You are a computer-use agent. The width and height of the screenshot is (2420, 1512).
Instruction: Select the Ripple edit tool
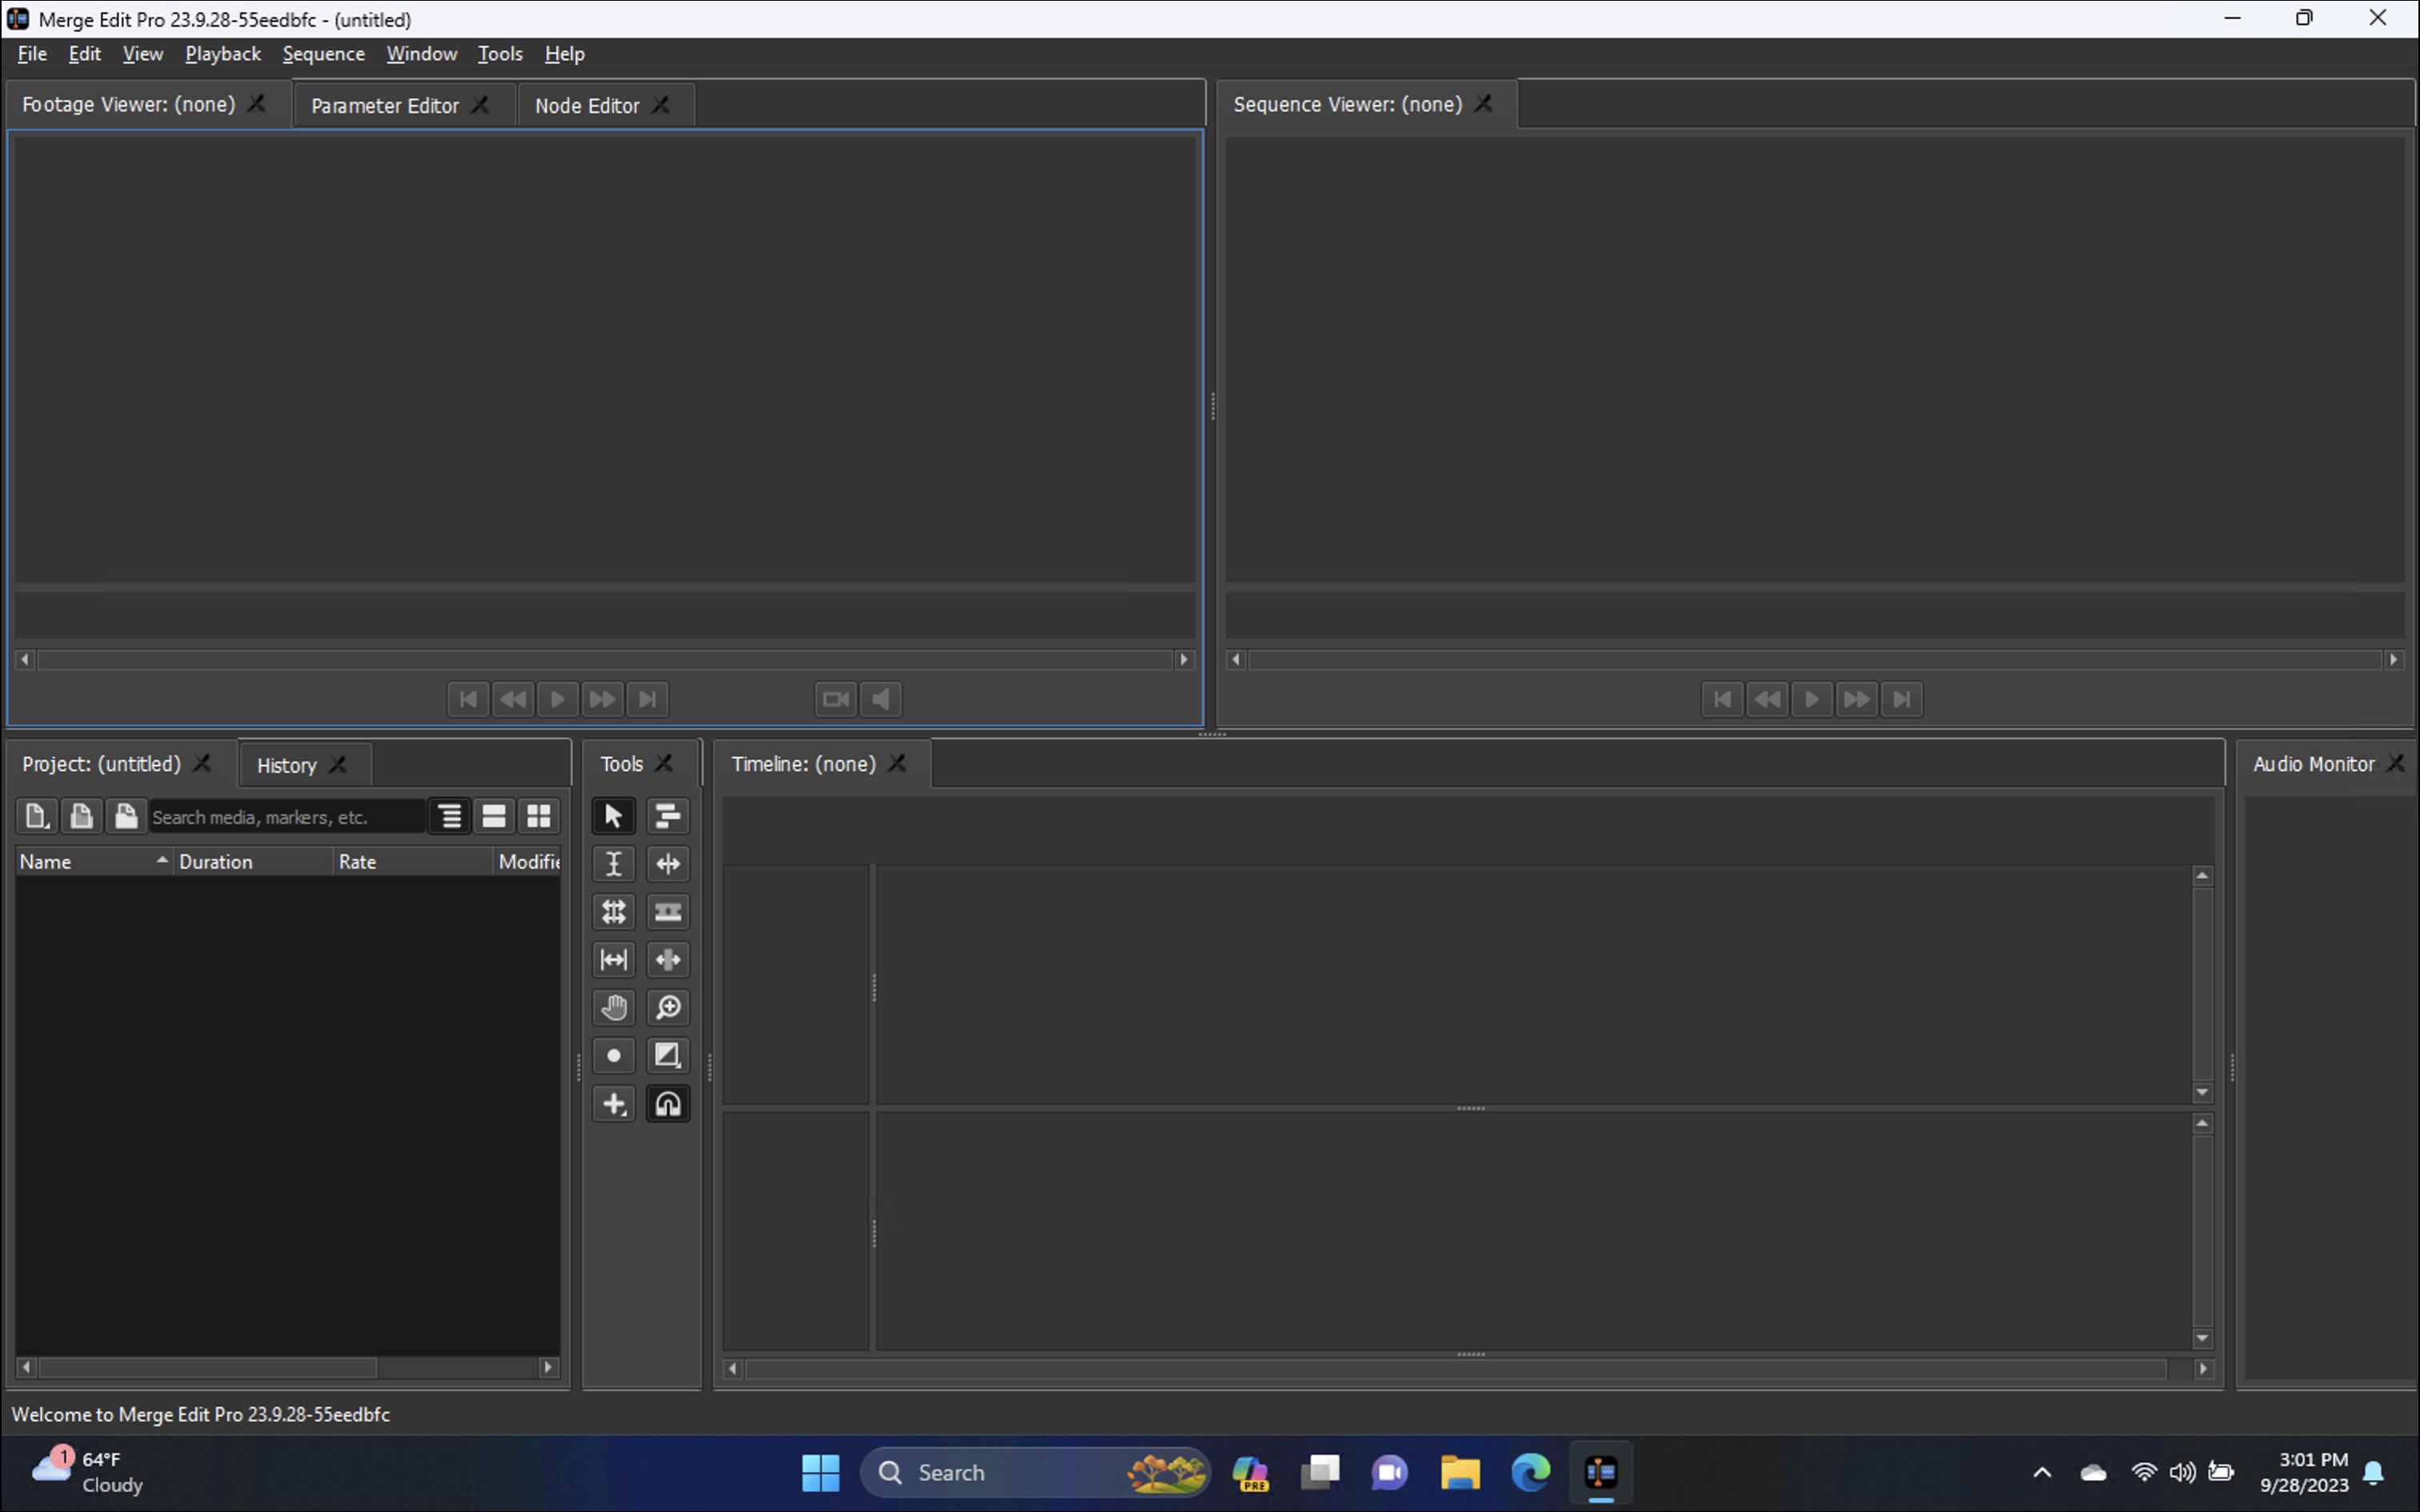pos(667,863)
